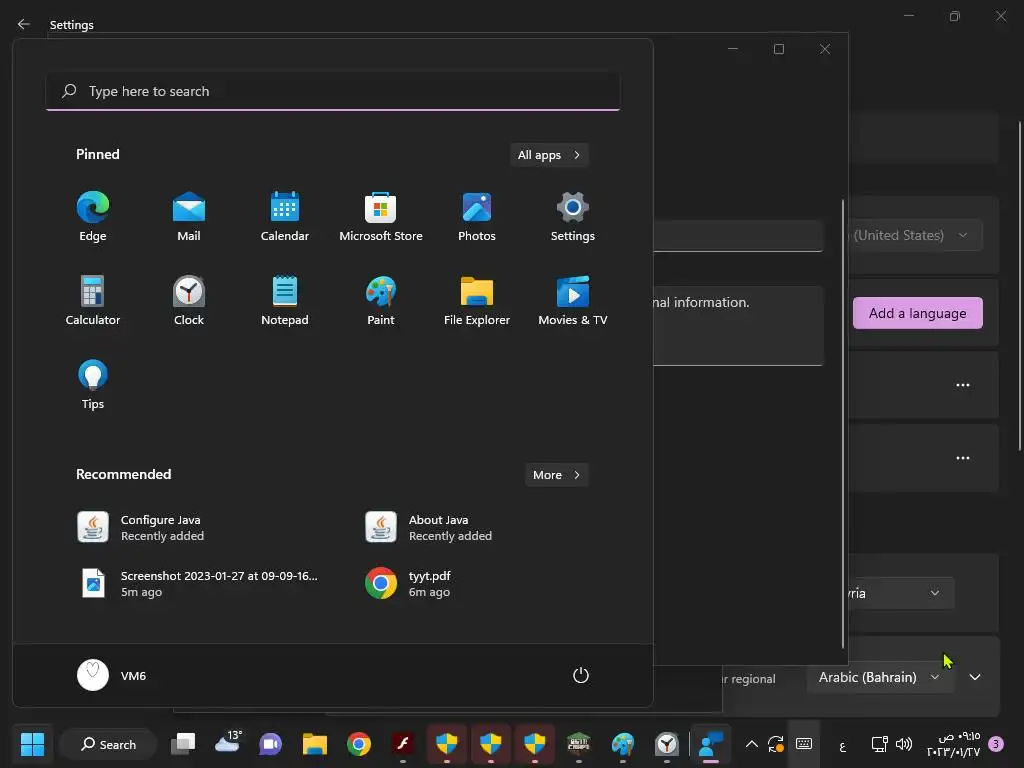Launch the pinned Paint app
The image size is (1024, 768).
pos(381,301)
